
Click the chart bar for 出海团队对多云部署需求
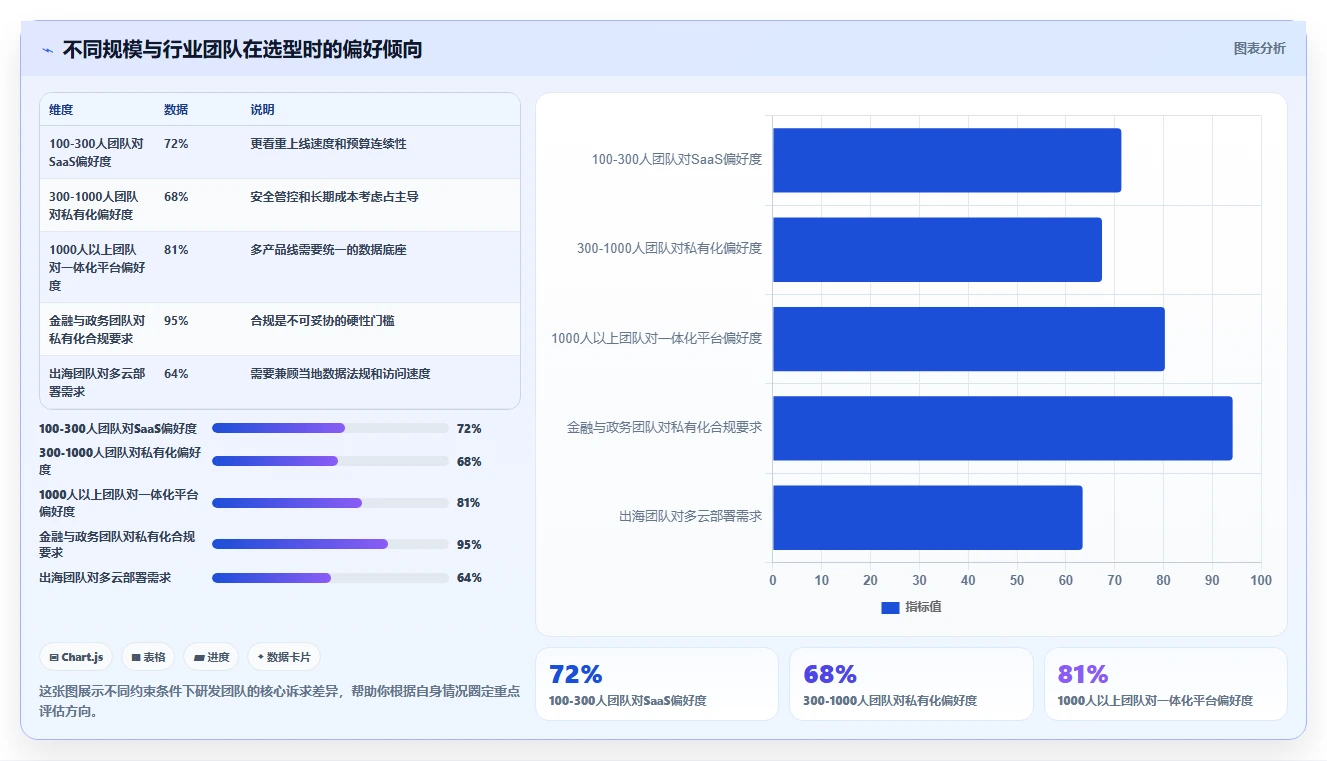927,517
